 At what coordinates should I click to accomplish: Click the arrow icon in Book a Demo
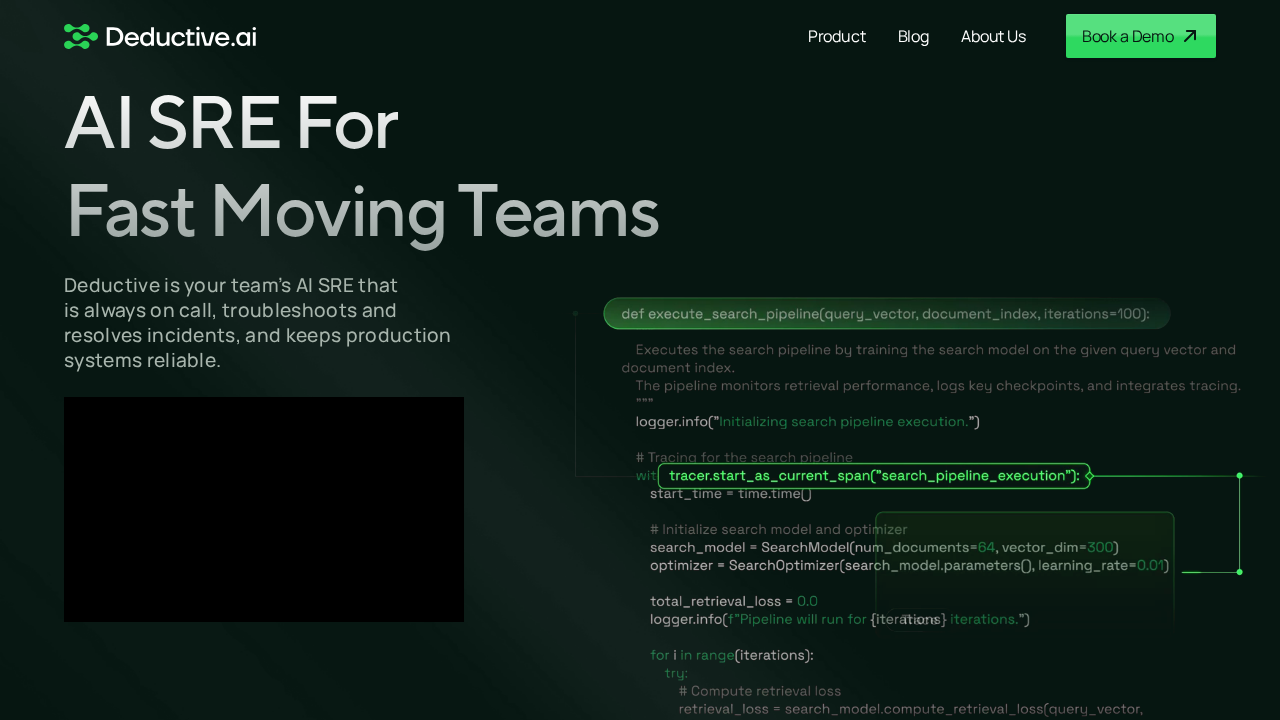coord(1190,36)
